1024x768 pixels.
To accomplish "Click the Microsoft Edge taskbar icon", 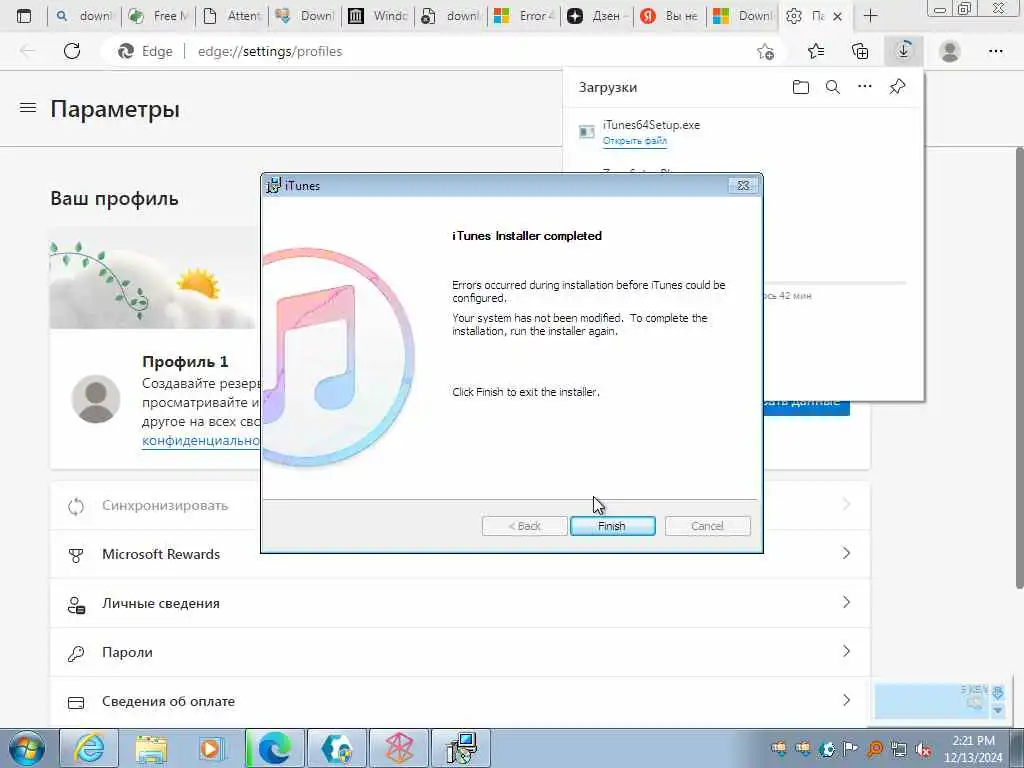I will tap(275, 748).
